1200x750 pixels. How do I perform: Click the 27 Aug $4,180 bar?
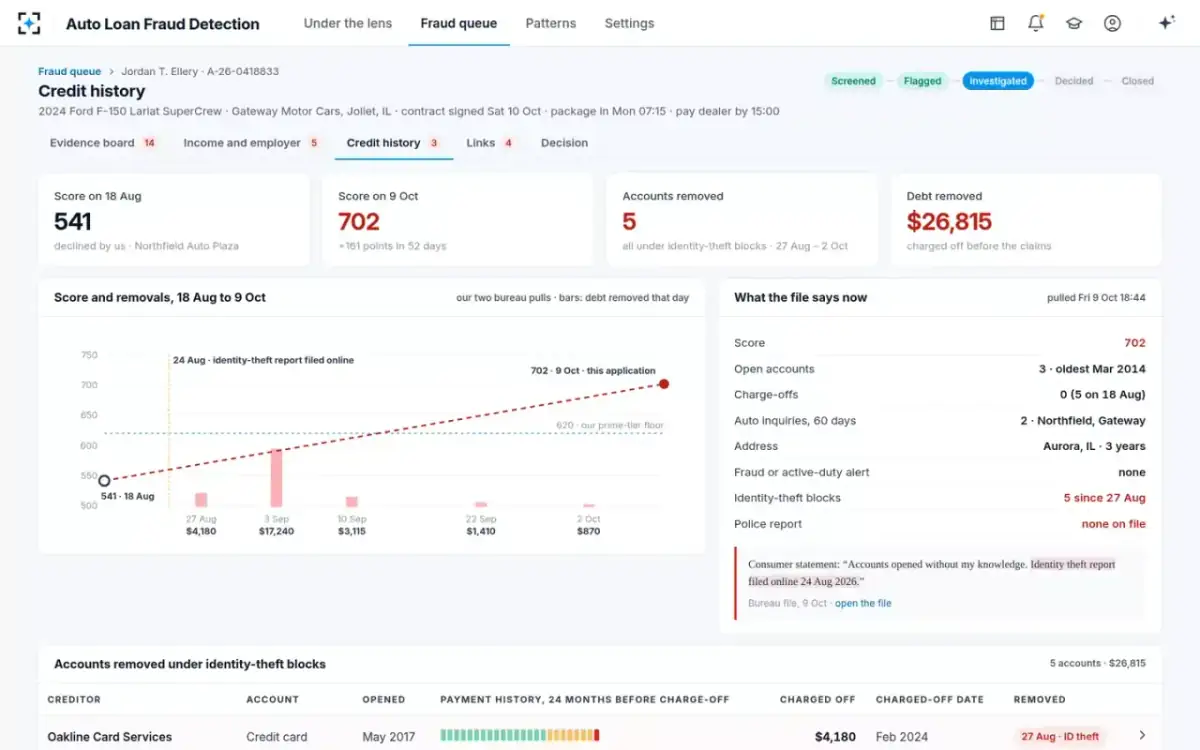[201, 500]
